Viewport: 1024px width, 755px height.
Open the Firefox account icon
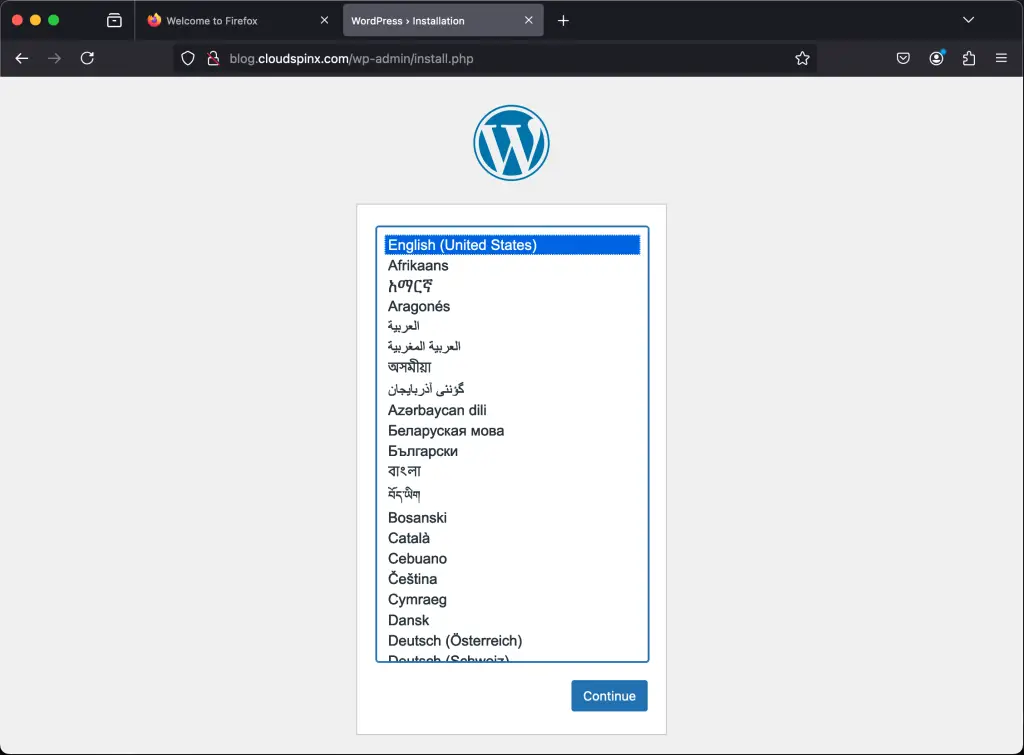tap(936, 58)
